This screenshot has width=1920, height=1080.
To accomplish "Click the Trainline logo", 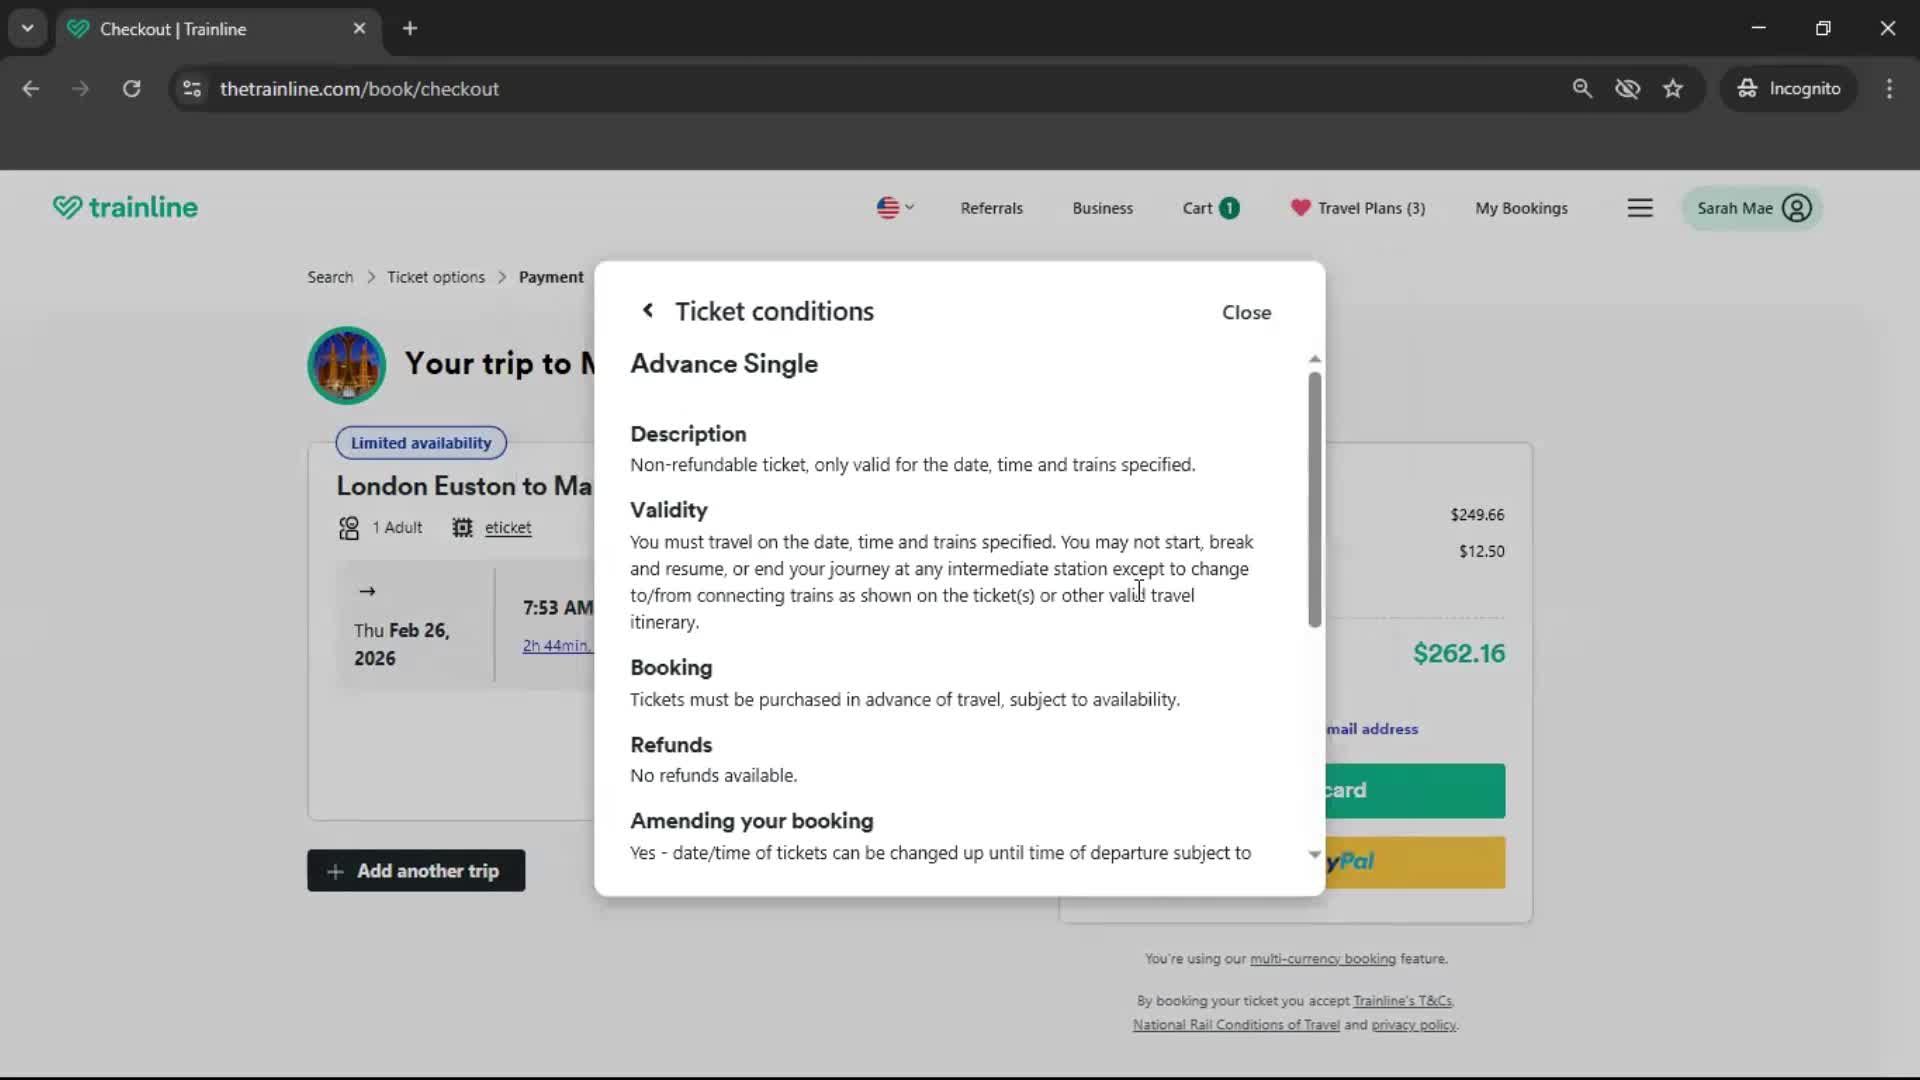I will pyautogui.click(x=125, y=208).
